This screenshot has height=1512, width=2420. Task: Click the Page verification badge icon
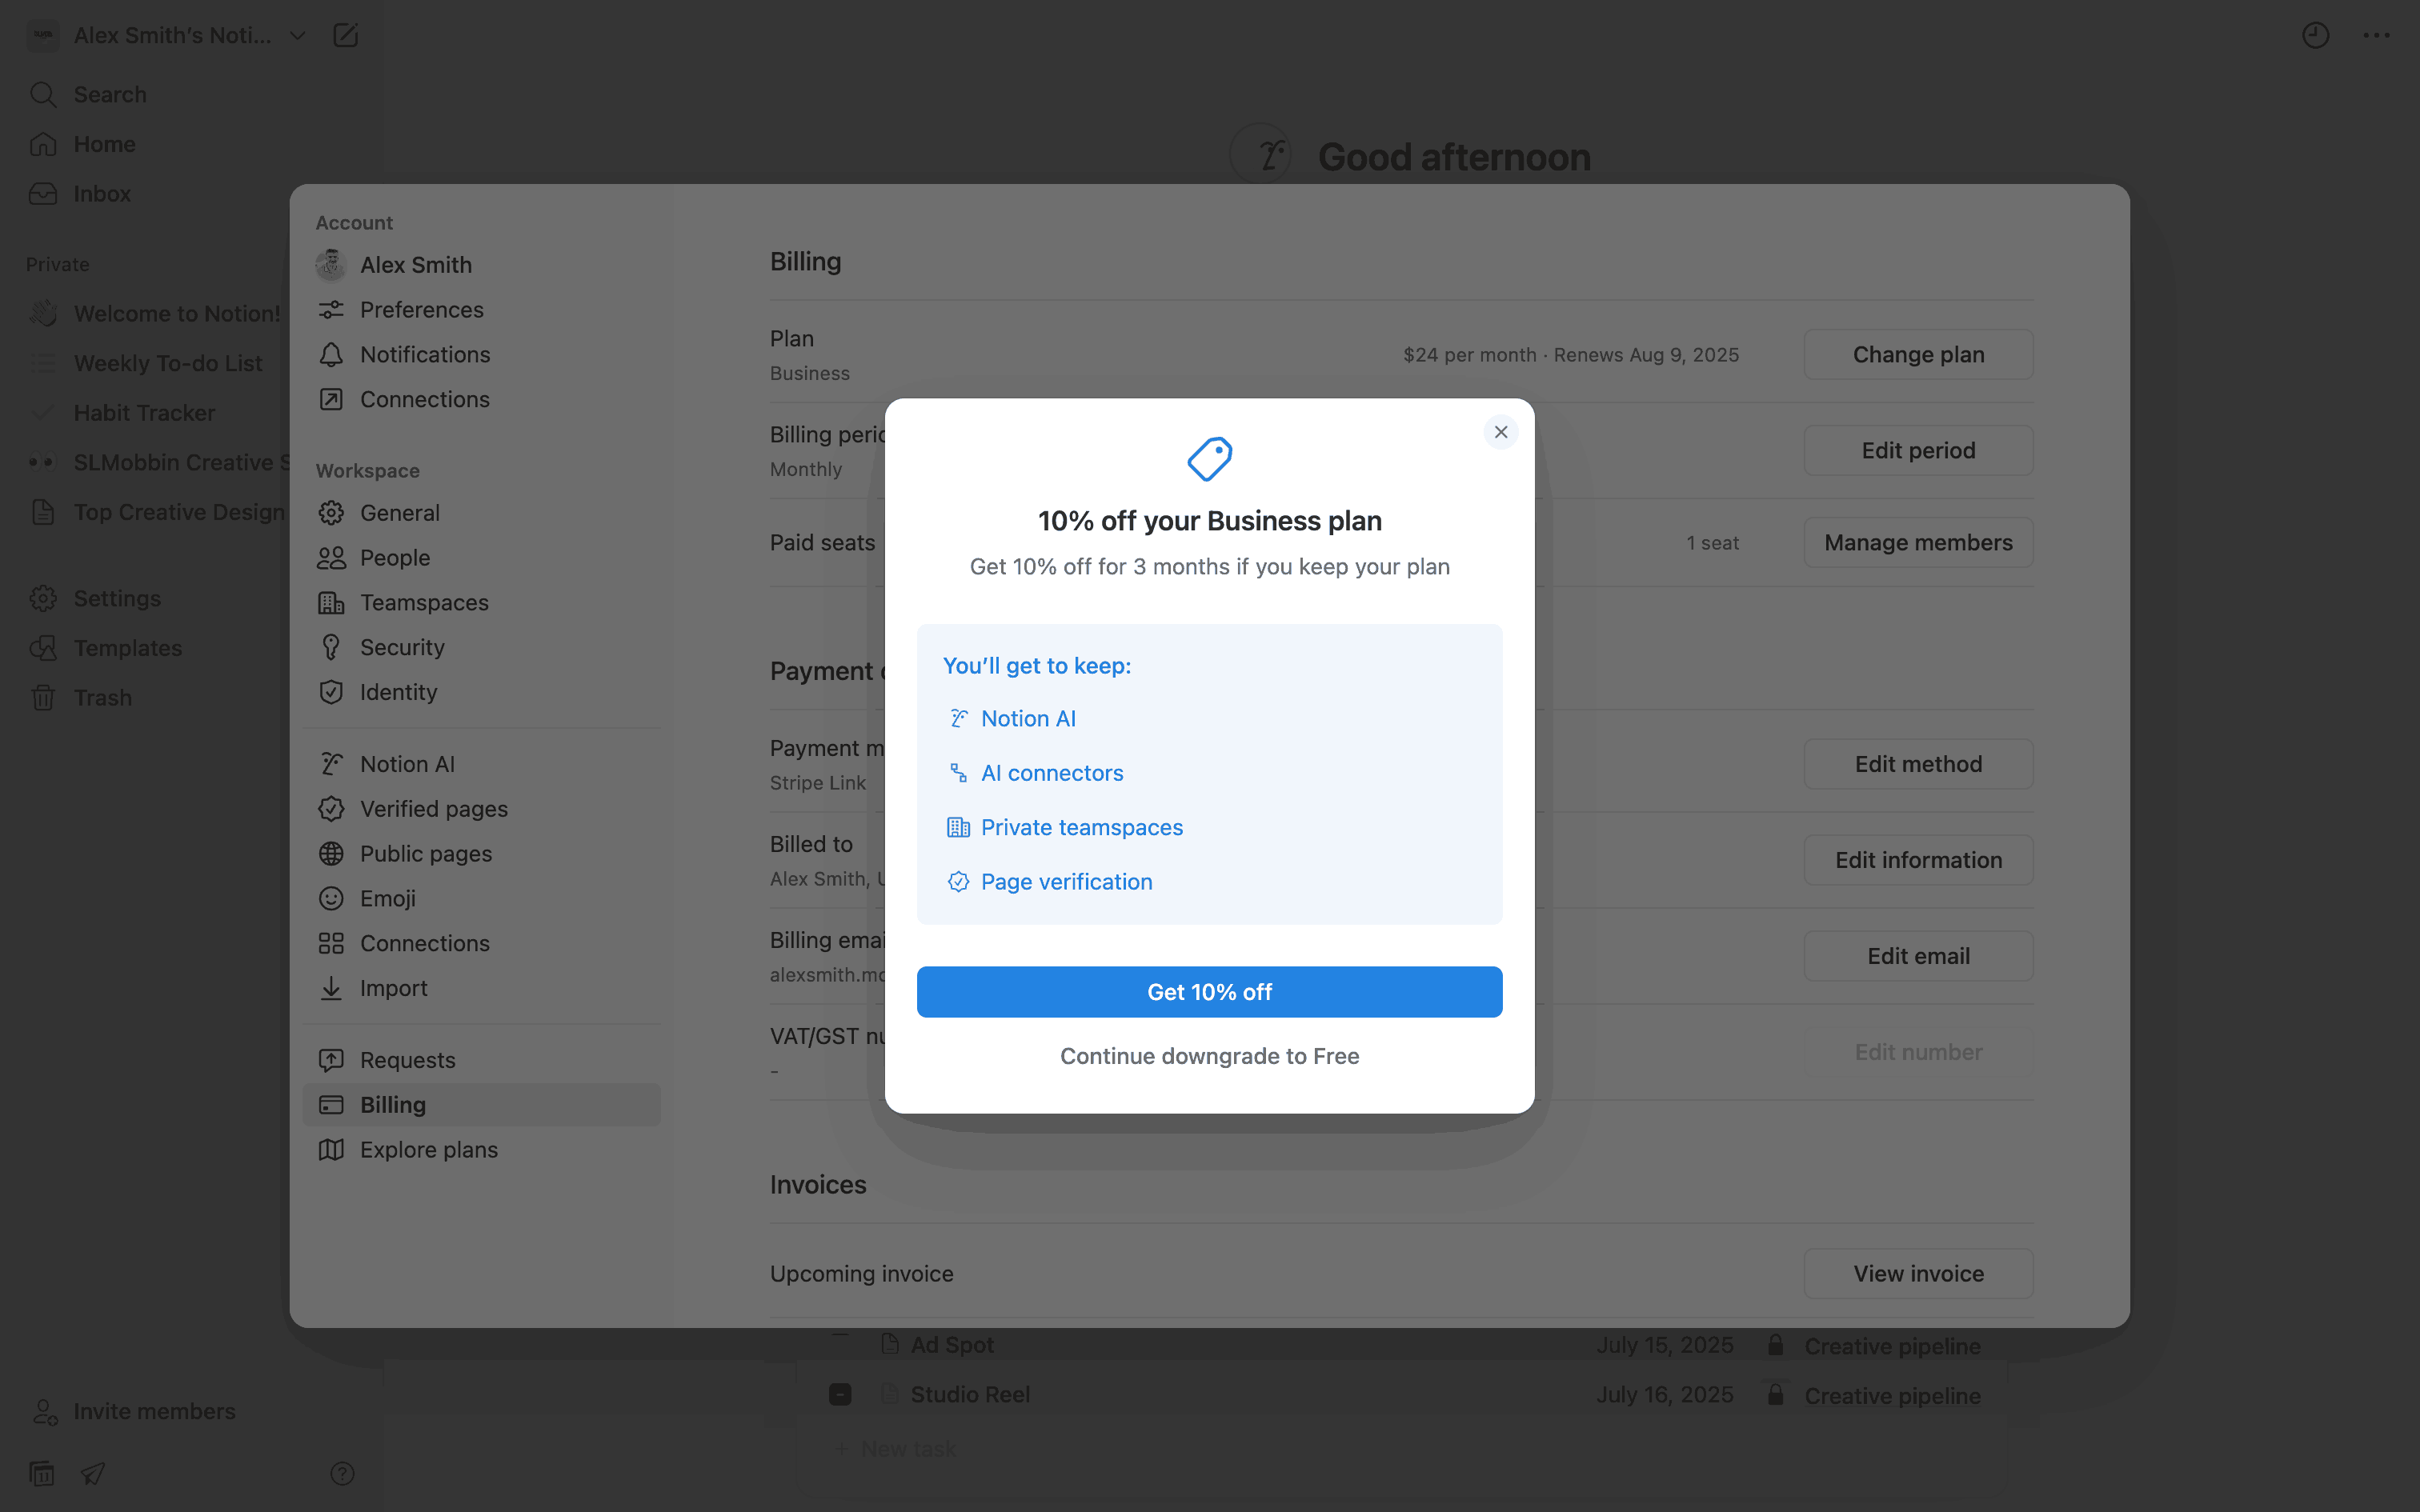pyautogui.click(x=958, y=882)
